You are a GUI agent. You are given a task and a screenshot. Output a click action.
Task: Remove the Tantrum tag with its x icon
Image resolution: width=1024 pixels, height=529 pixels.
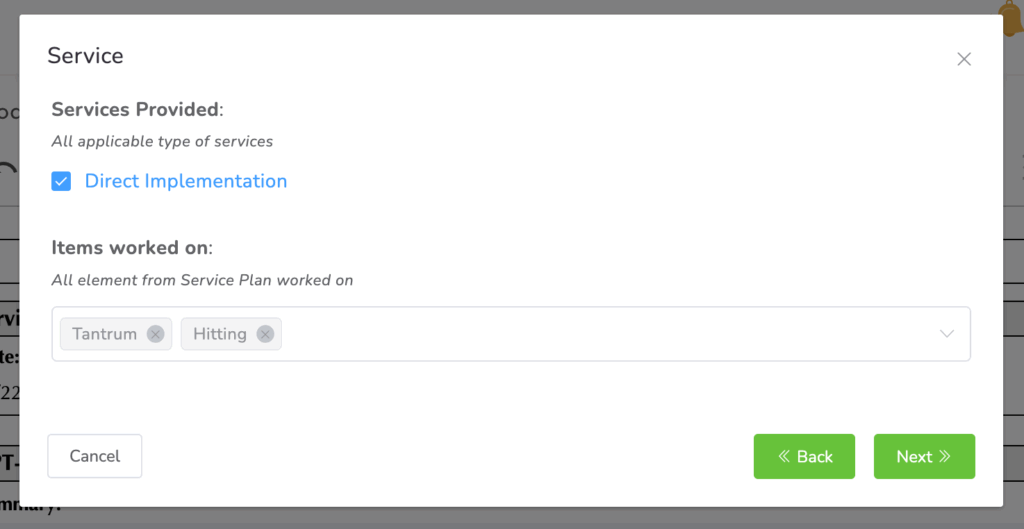pyautogui.click(x=155, y=334)
